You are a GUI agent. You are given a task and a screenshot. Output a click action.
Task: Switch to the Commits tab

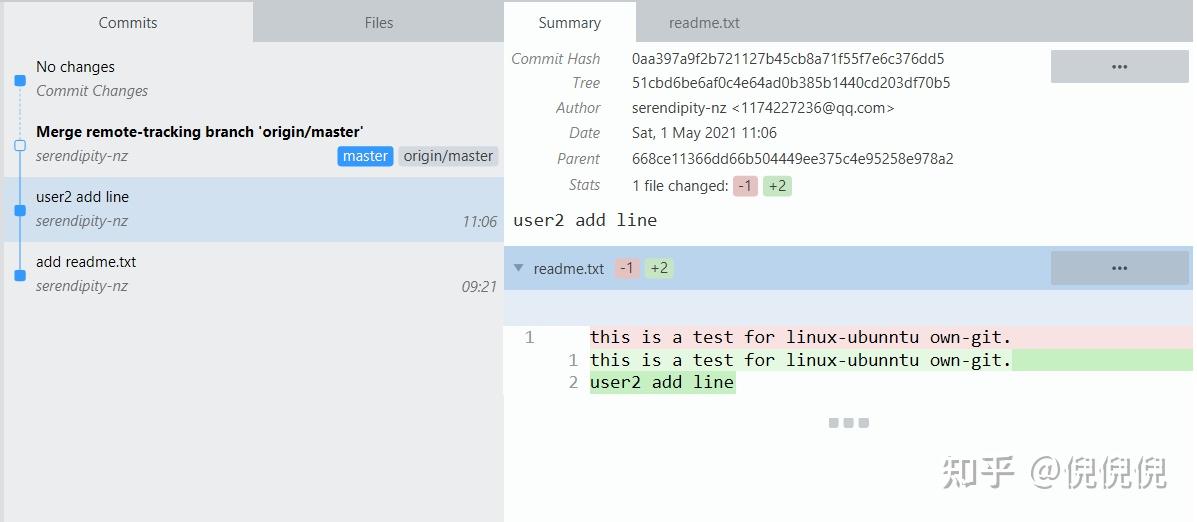coord(127,22)
